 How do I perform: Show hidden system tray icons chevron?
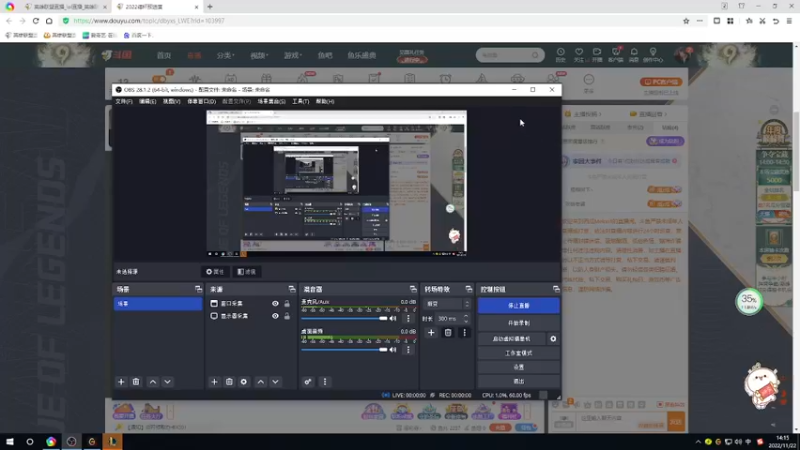698,441
